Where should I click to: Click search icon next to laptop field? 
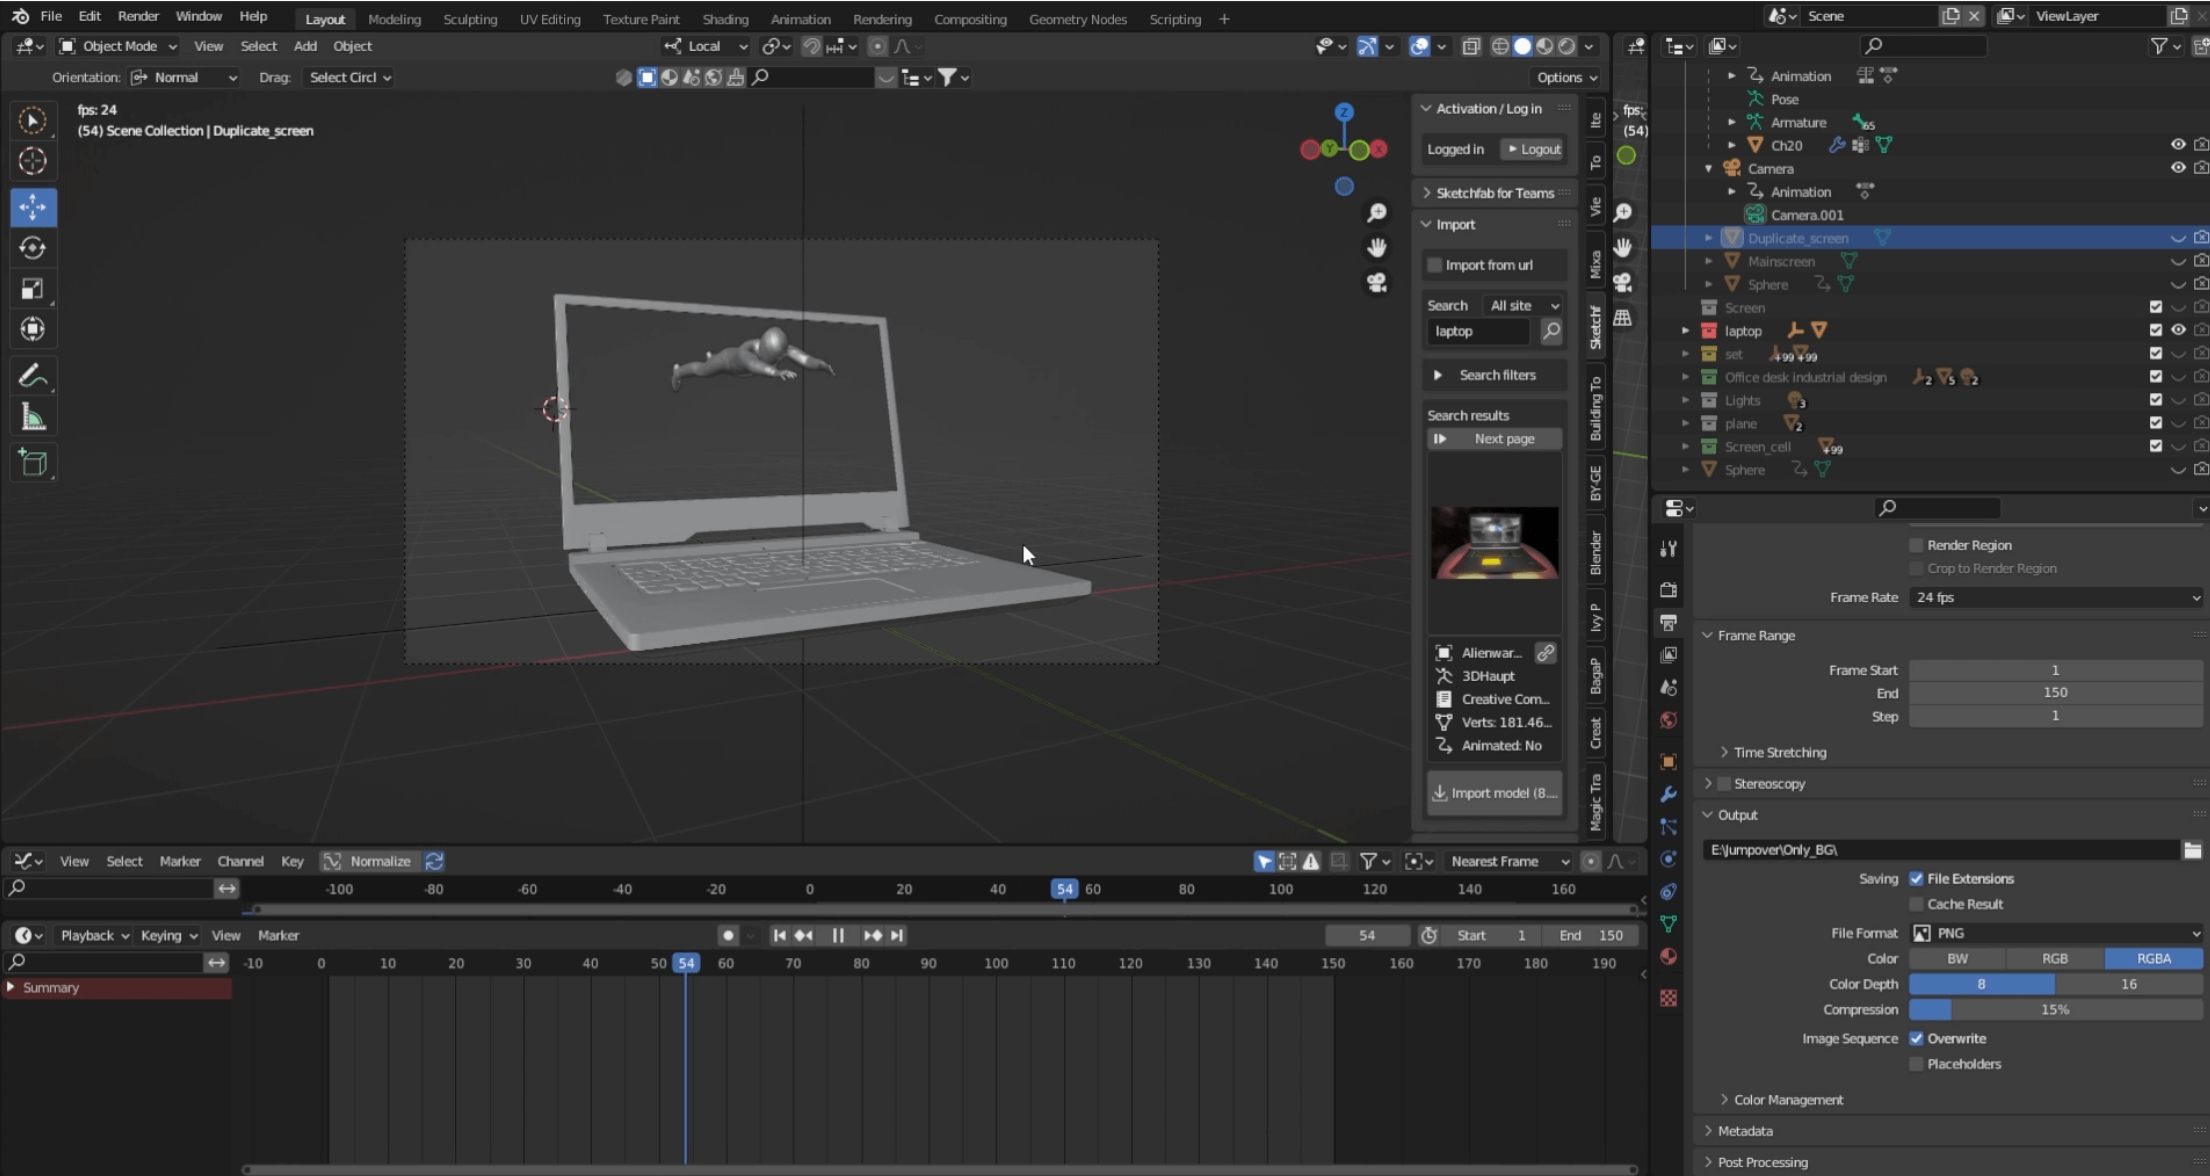point(1551,331)
